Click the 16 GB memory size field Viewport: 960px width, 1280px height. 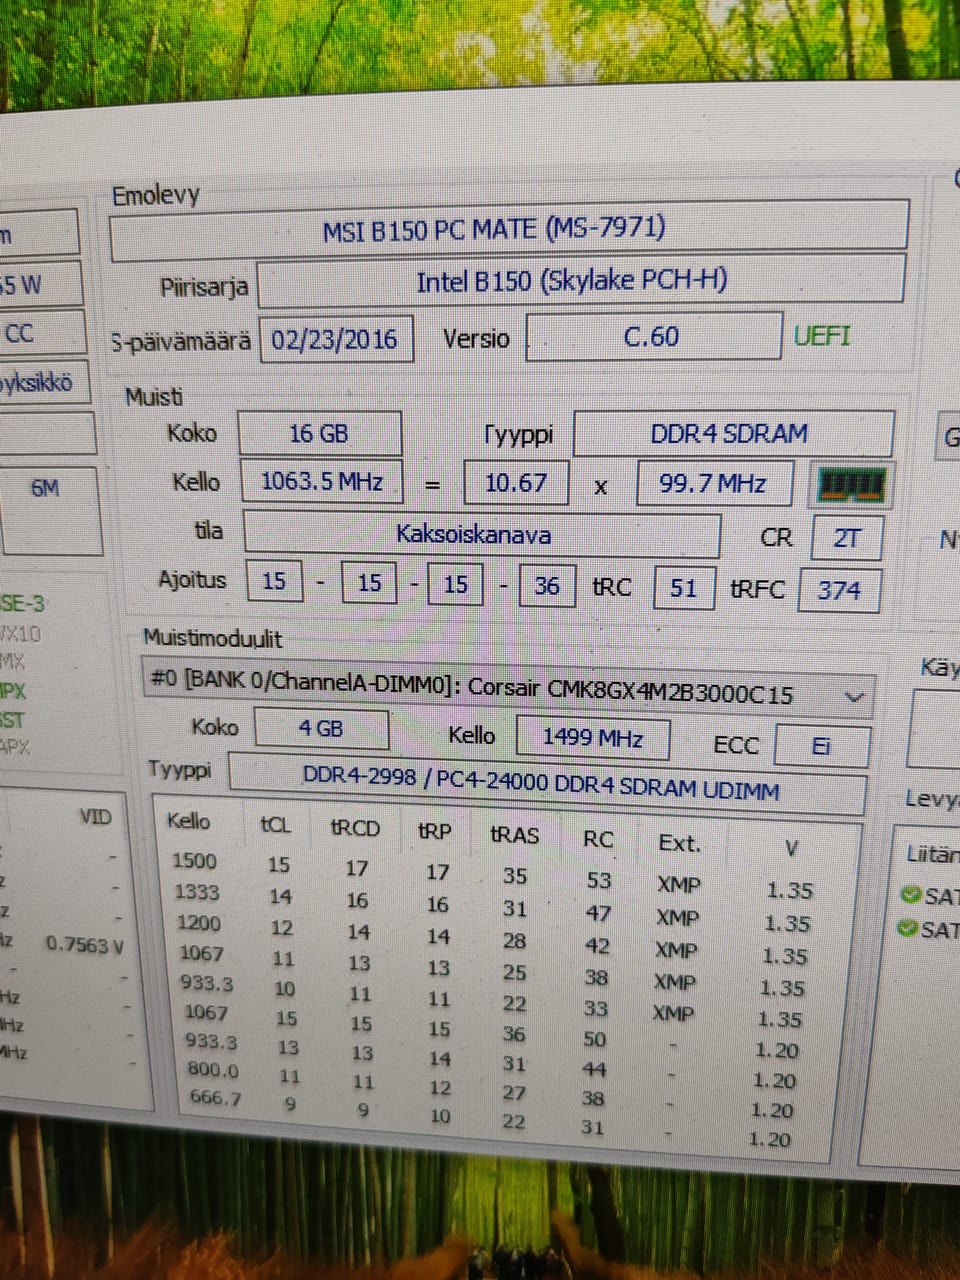pos(319,434)
